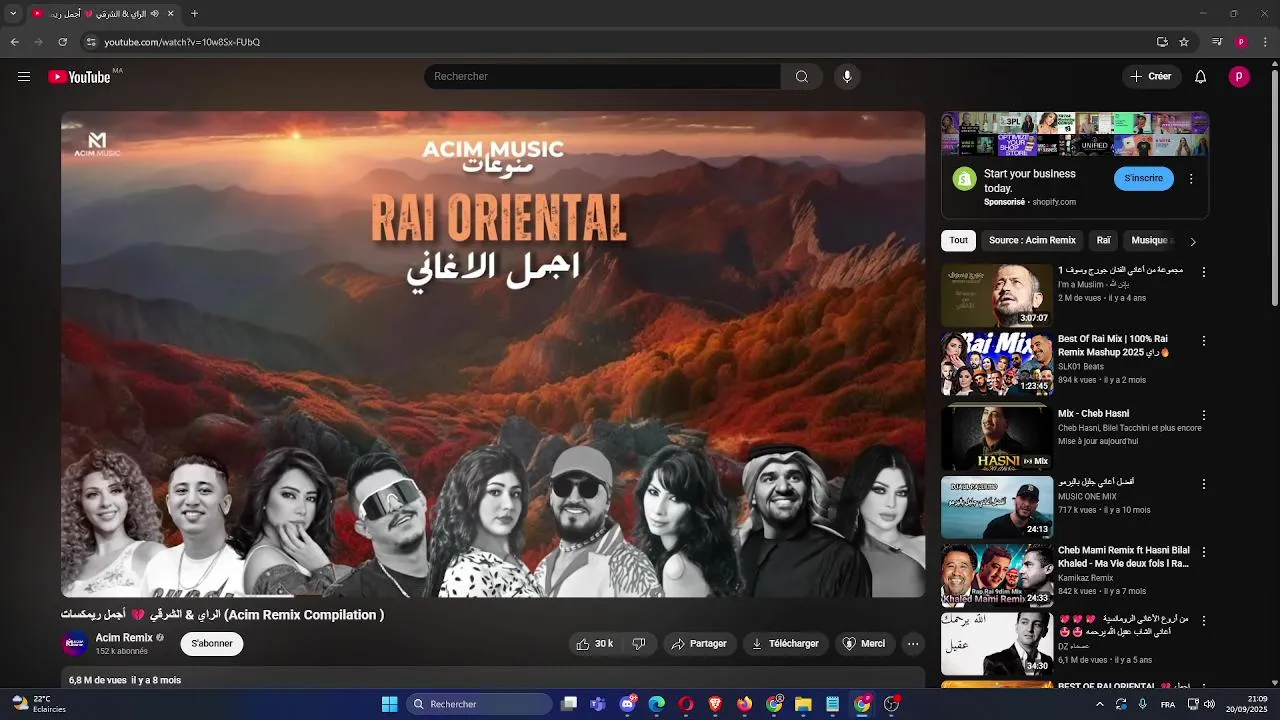Click S'inscrire on the Shopify ad
The height and width of the screenshot is (720, 1280).
tap(1144, 179)
